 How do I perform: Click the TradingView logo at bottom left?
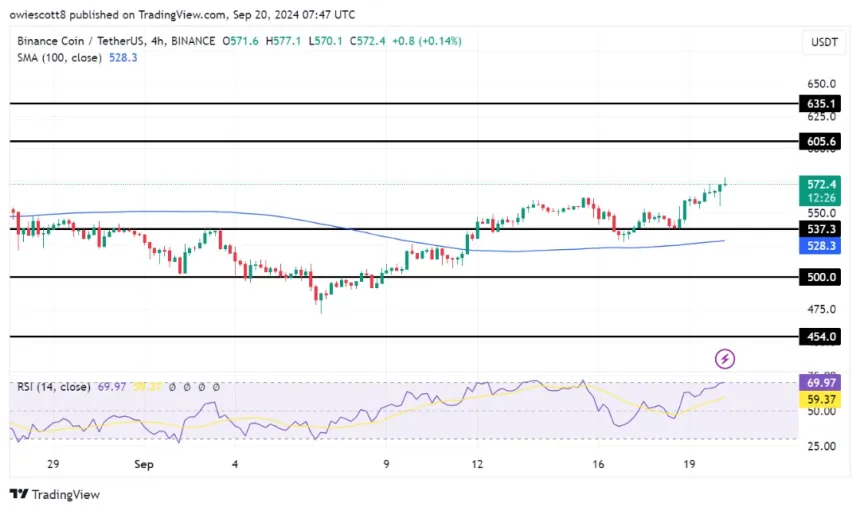point(55,494)
